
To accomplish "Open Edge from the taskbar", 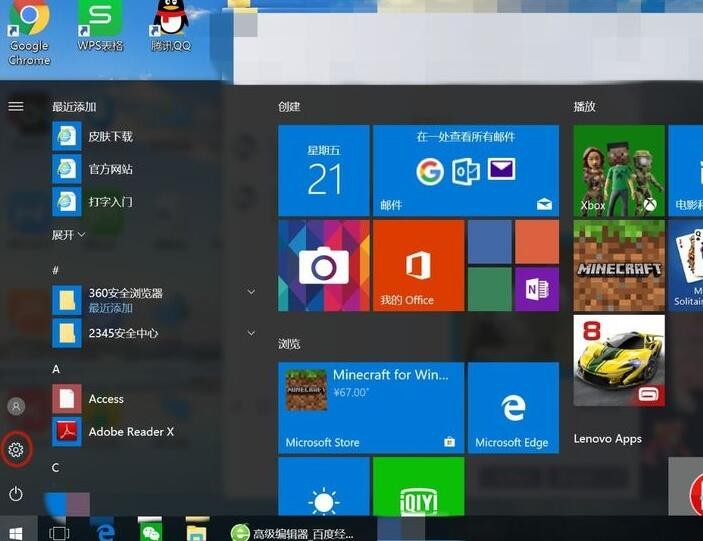I will click(x=105, y=533).
